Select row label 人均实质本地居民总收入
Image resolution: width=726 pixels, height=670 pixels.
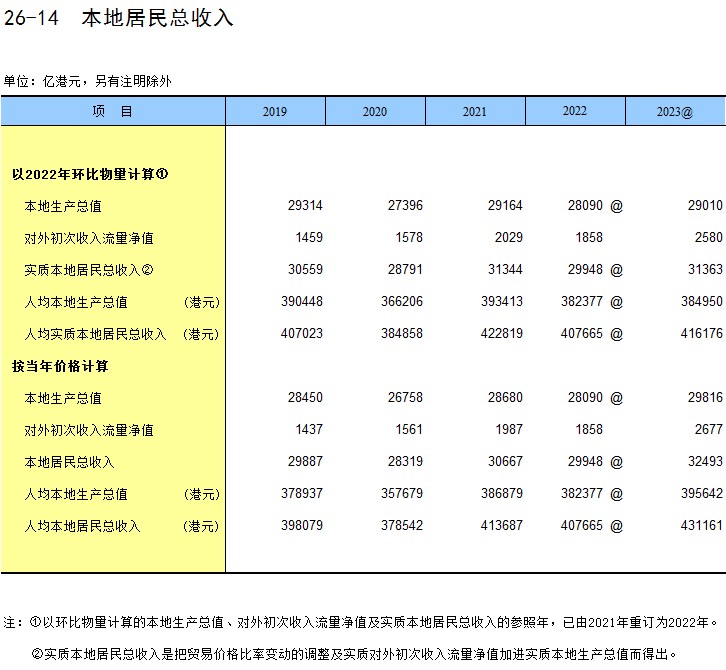point(95,334)
